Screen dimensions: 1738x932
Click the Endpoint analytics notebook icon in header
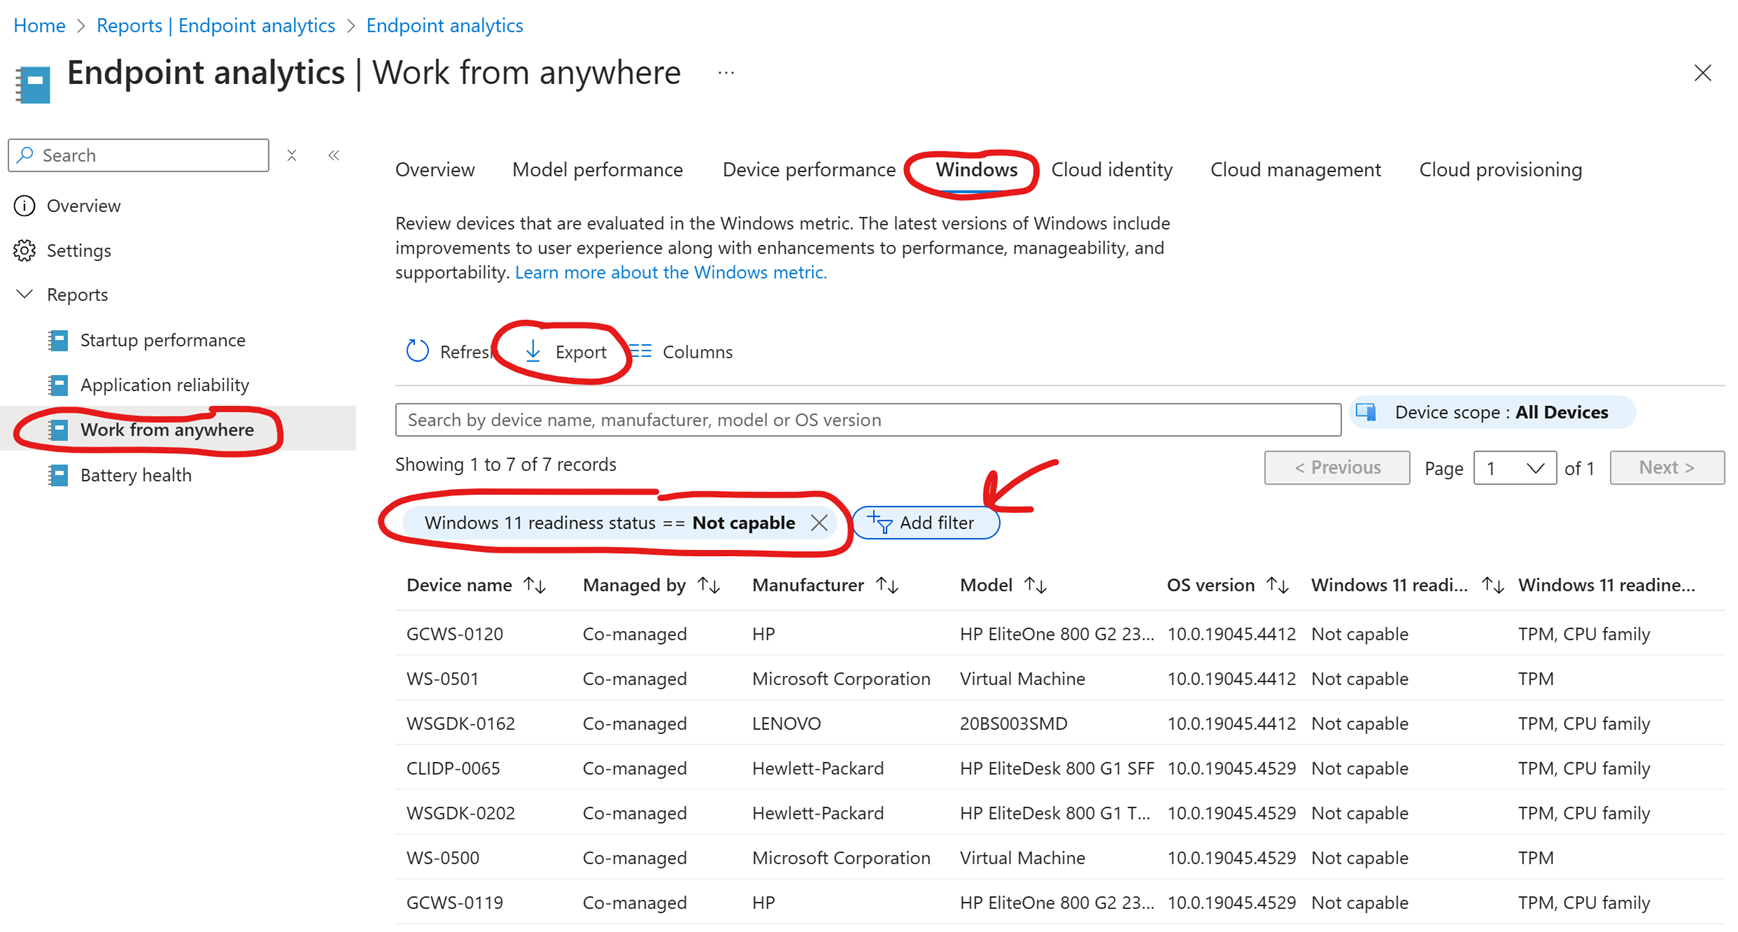click(x=33, y=84)
